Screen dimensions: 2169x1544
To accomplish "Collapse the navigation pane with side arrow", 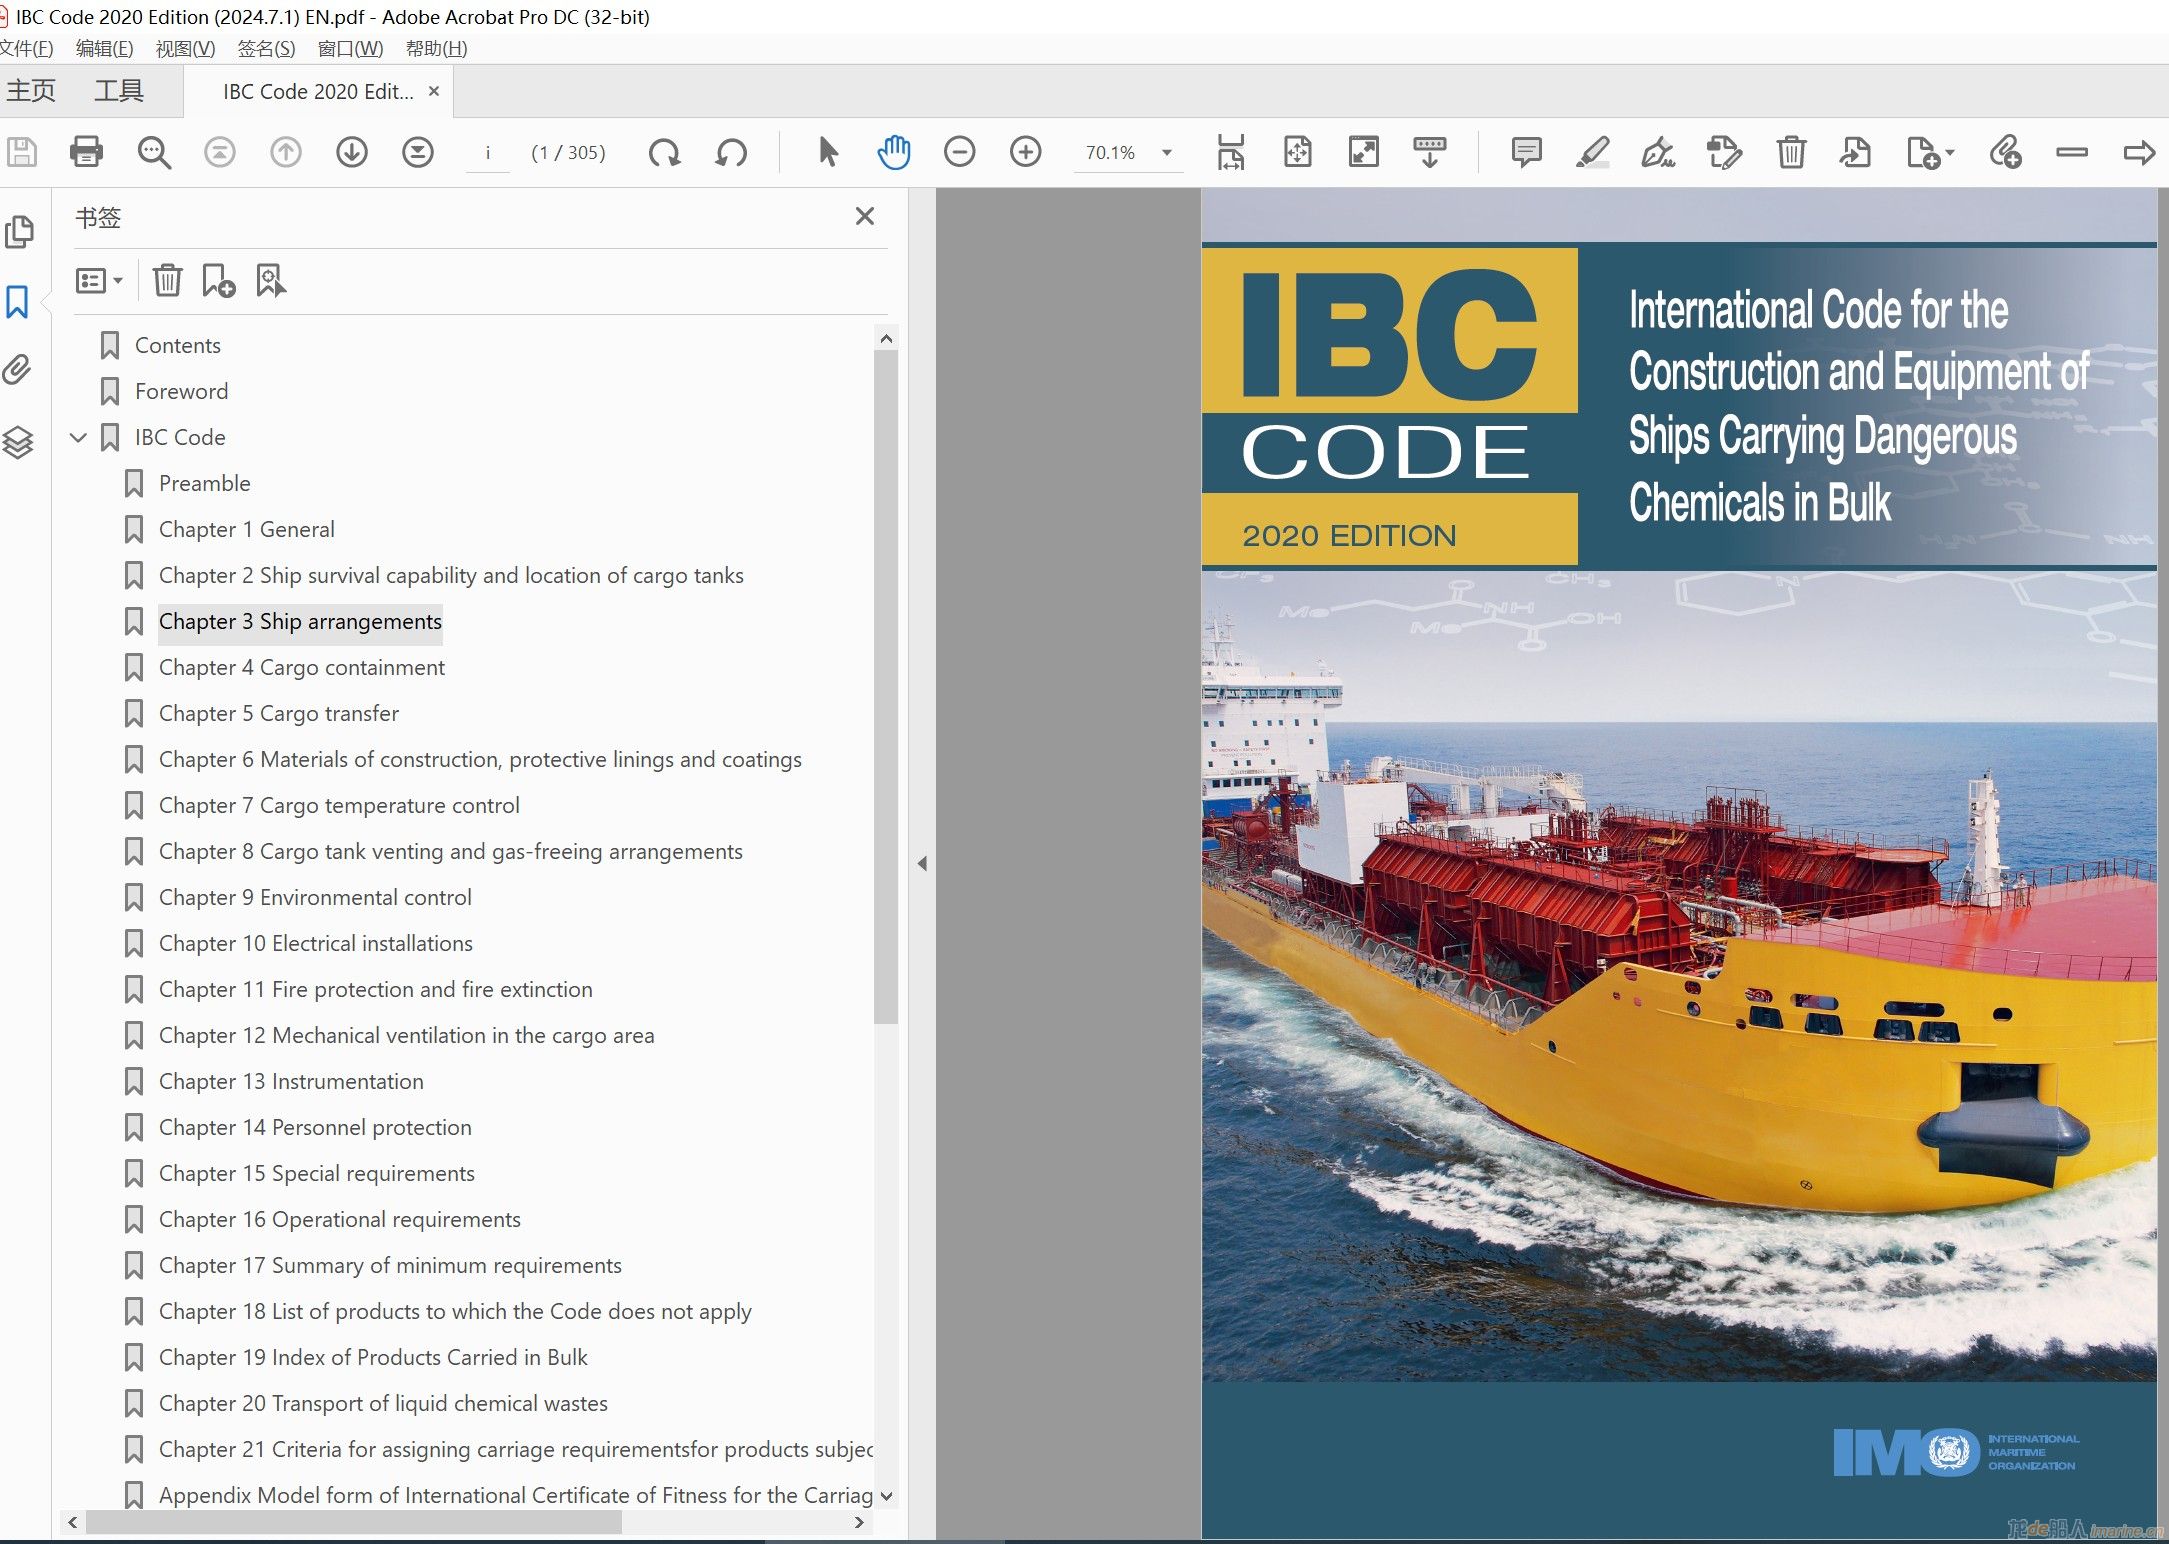I will click(922, 863).
